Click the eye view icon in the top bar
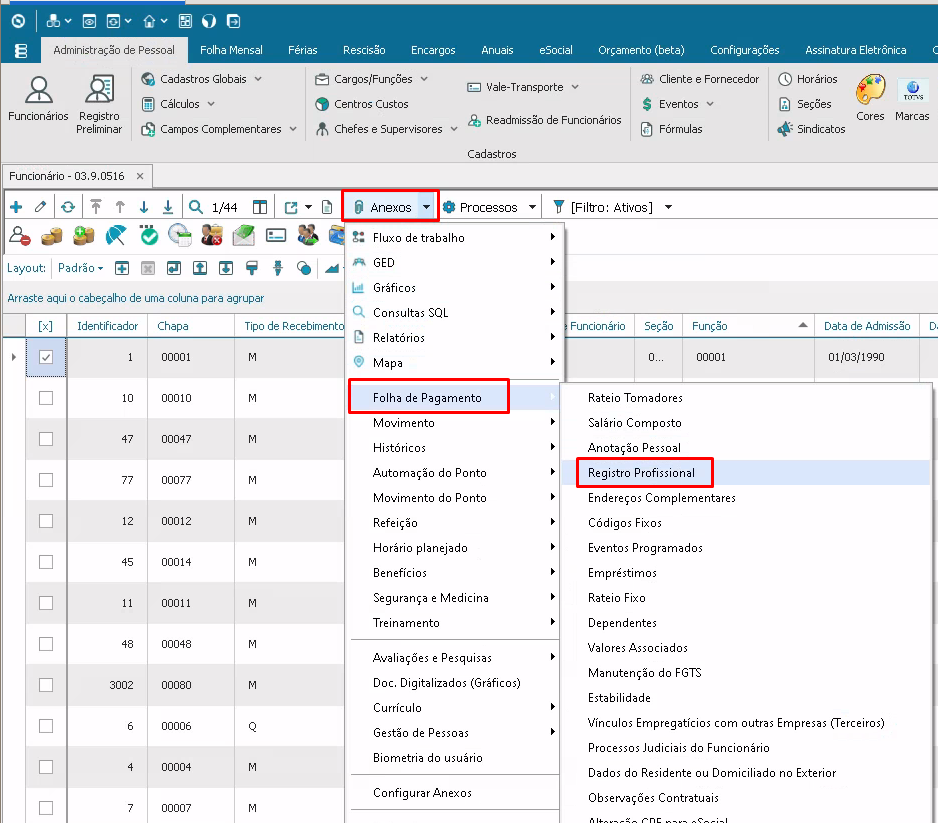Screen dimensions: 938x823 pyautogui.click(x=89, y=22)
